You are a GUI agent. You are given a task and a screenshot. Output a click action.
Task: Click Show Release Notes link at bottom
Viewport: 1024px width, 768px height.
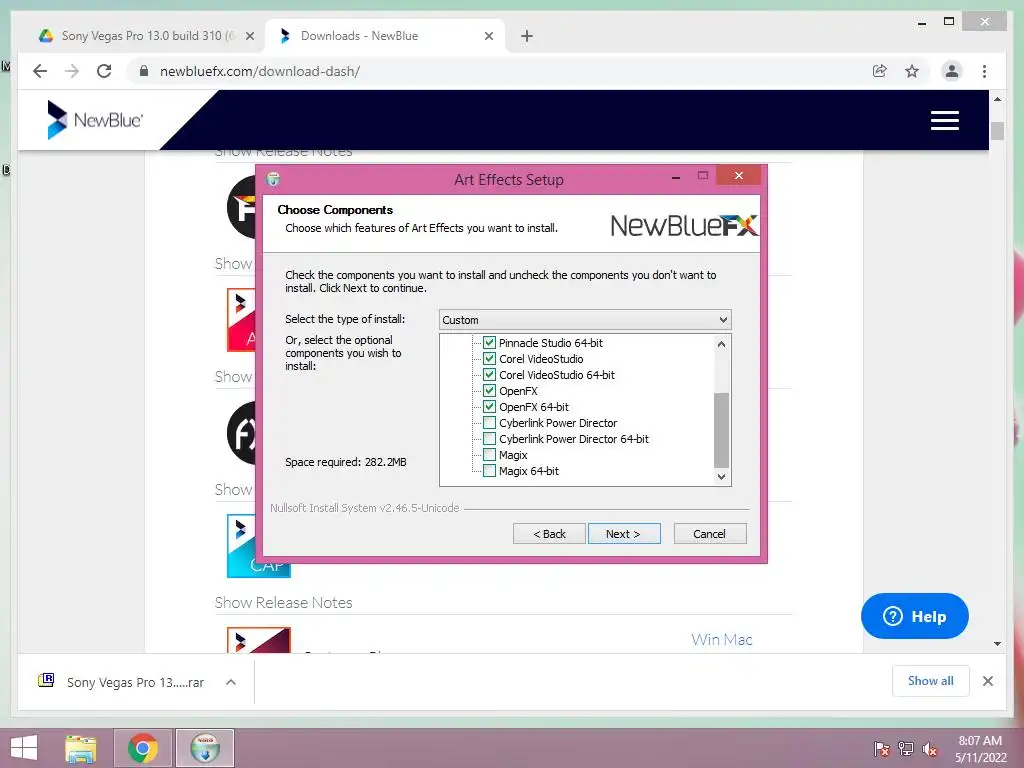(x=283, y=602)
